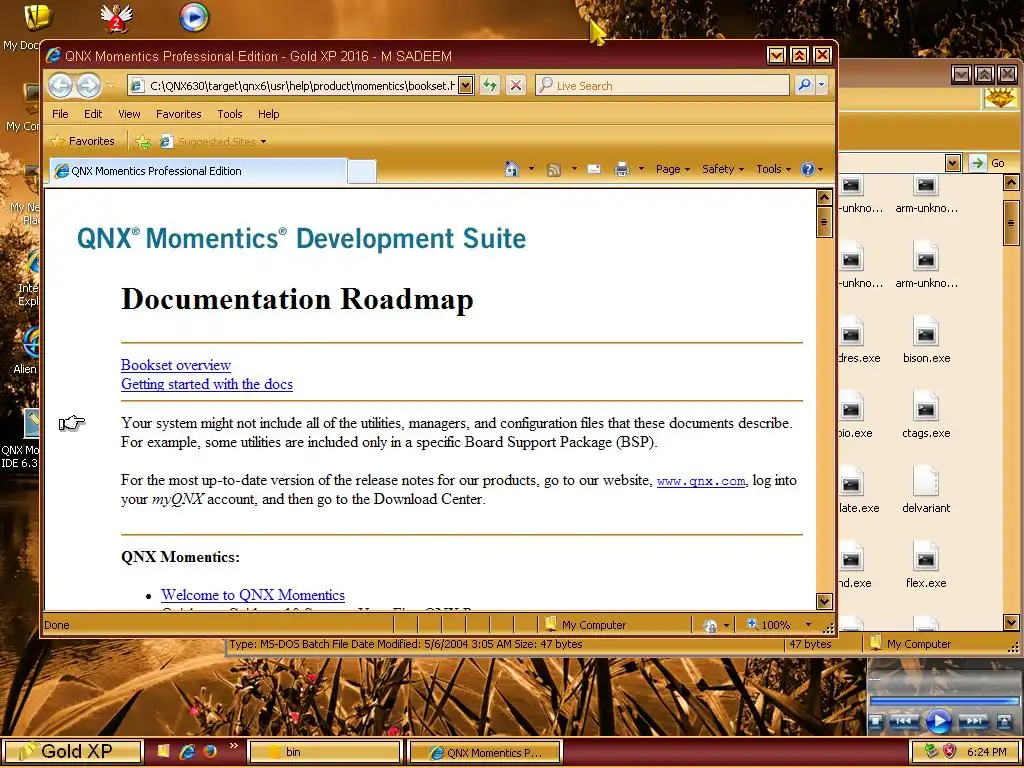This screenshot has width=1024, height=768.
Task: Switch to QNX Momentics taskbar button
Action: coord(485,752)
